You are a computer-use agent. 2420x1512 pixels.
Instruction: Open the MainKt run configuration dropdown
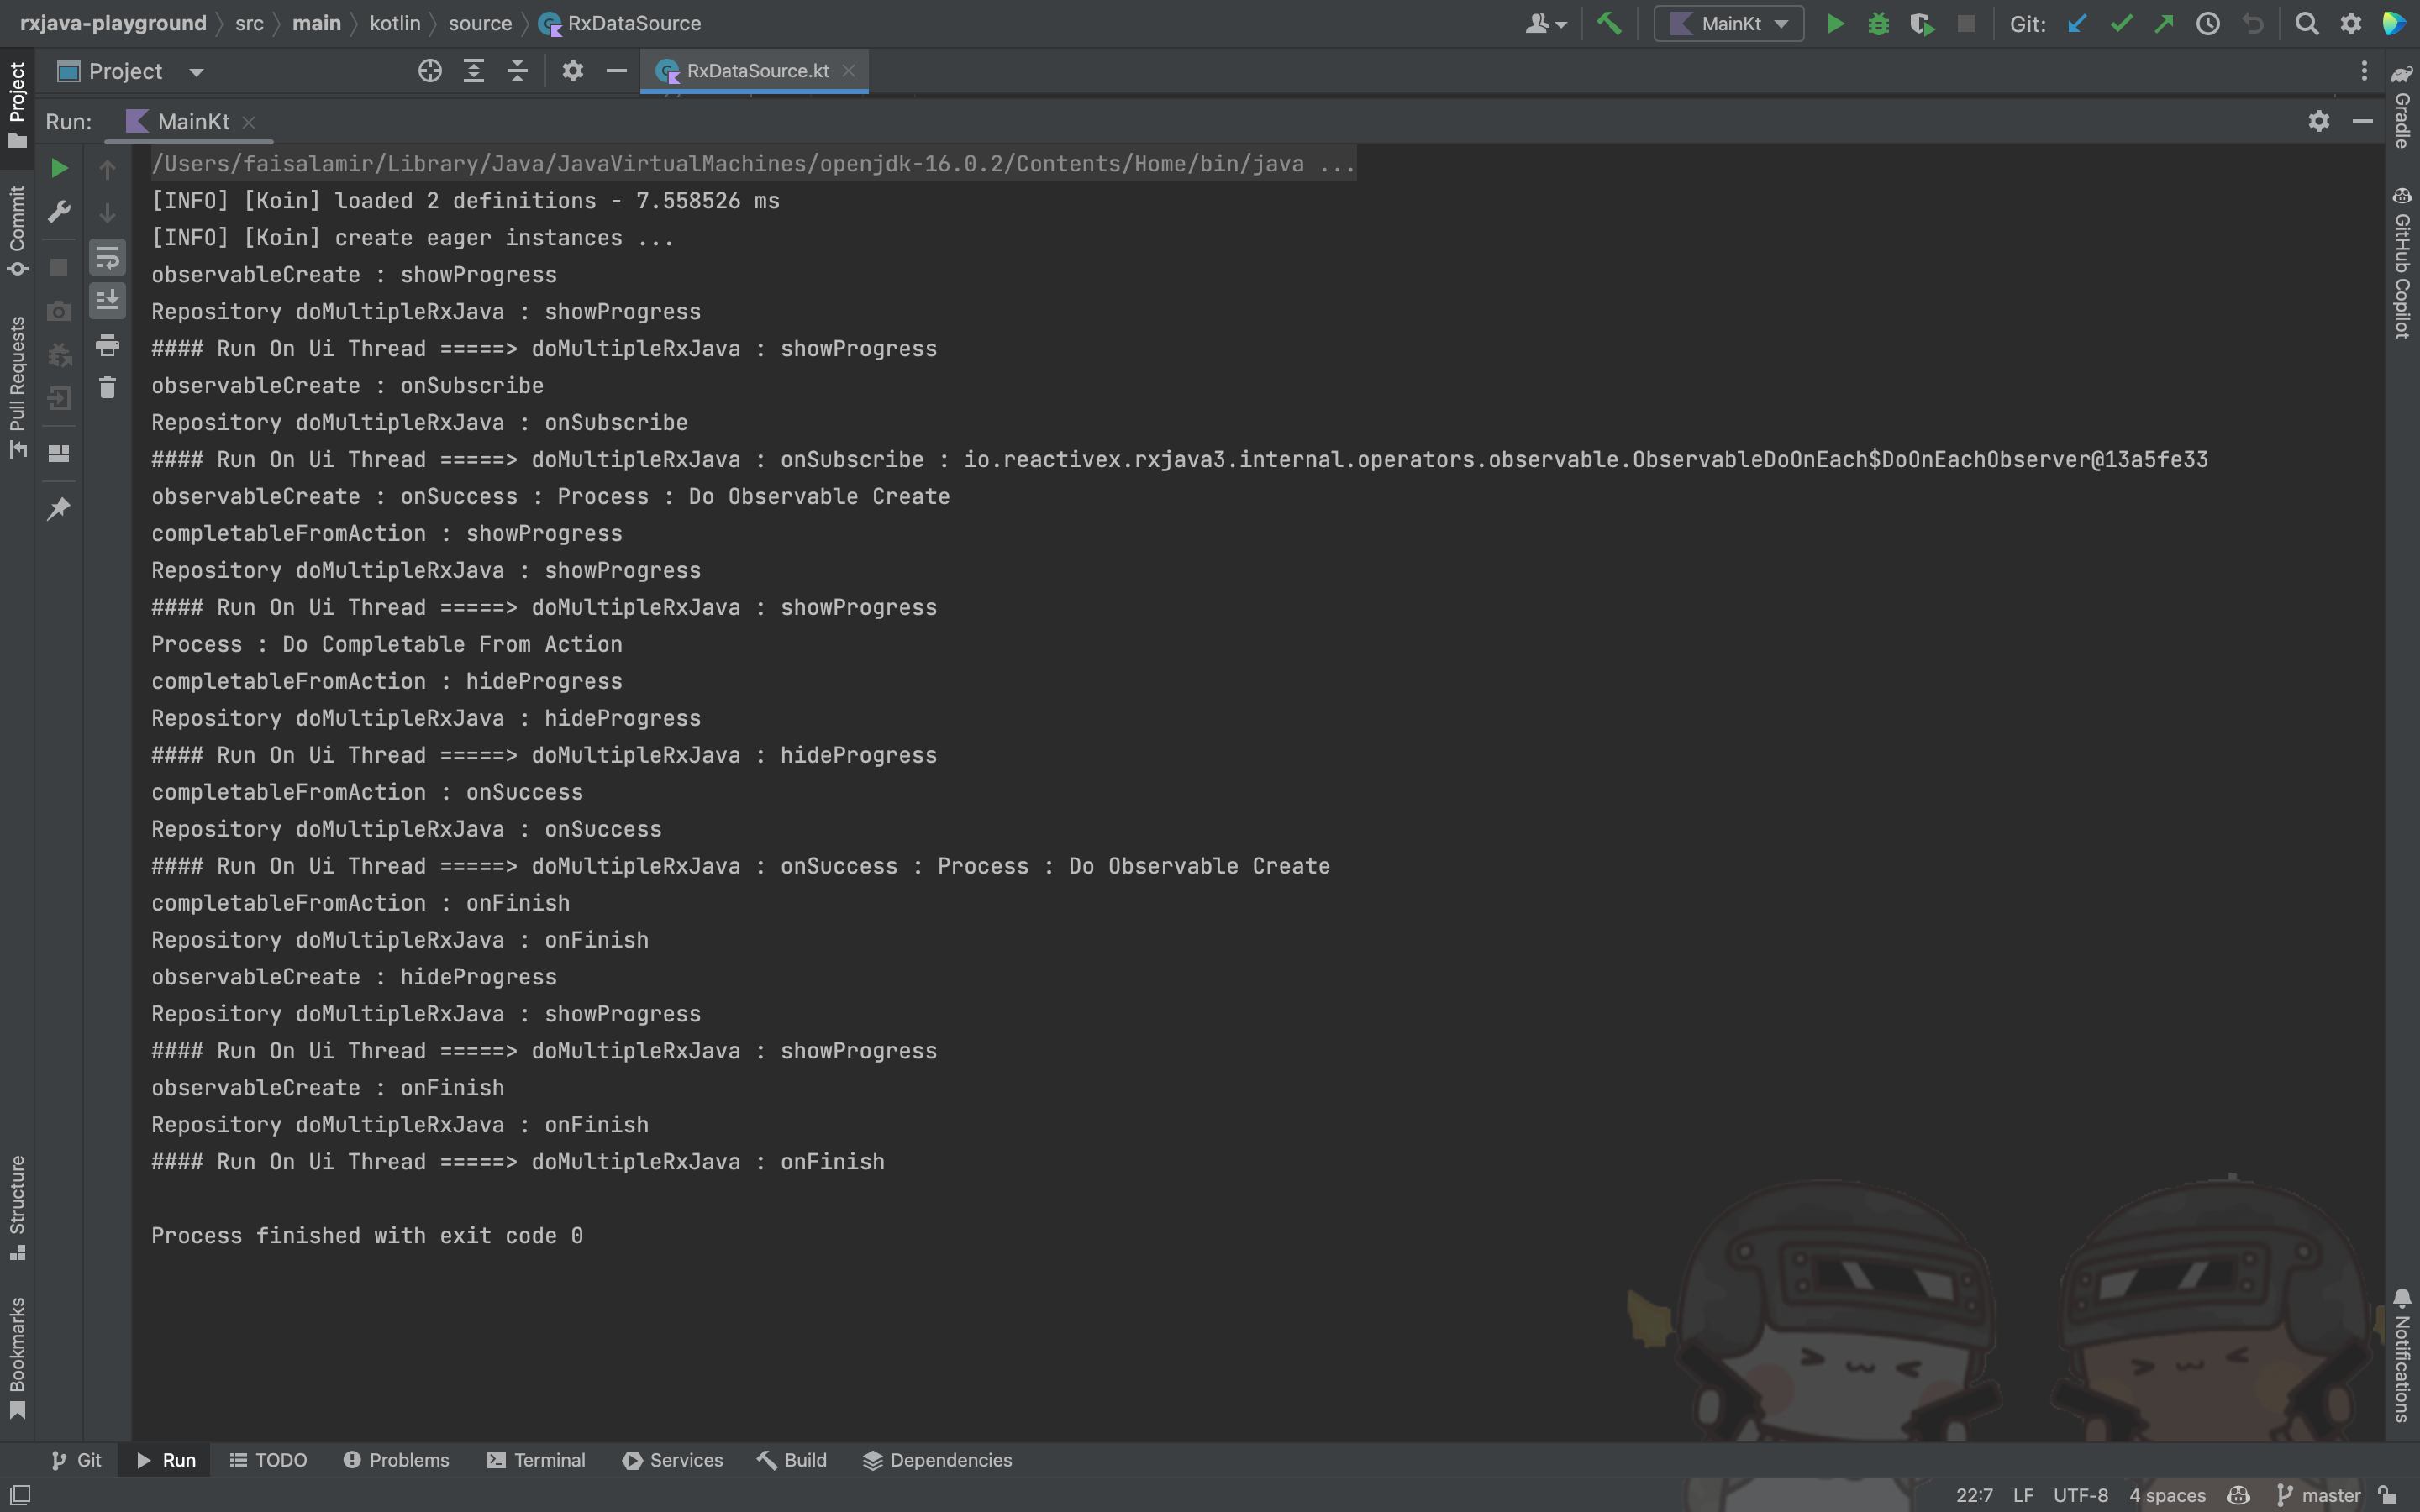click(1729, 24)
